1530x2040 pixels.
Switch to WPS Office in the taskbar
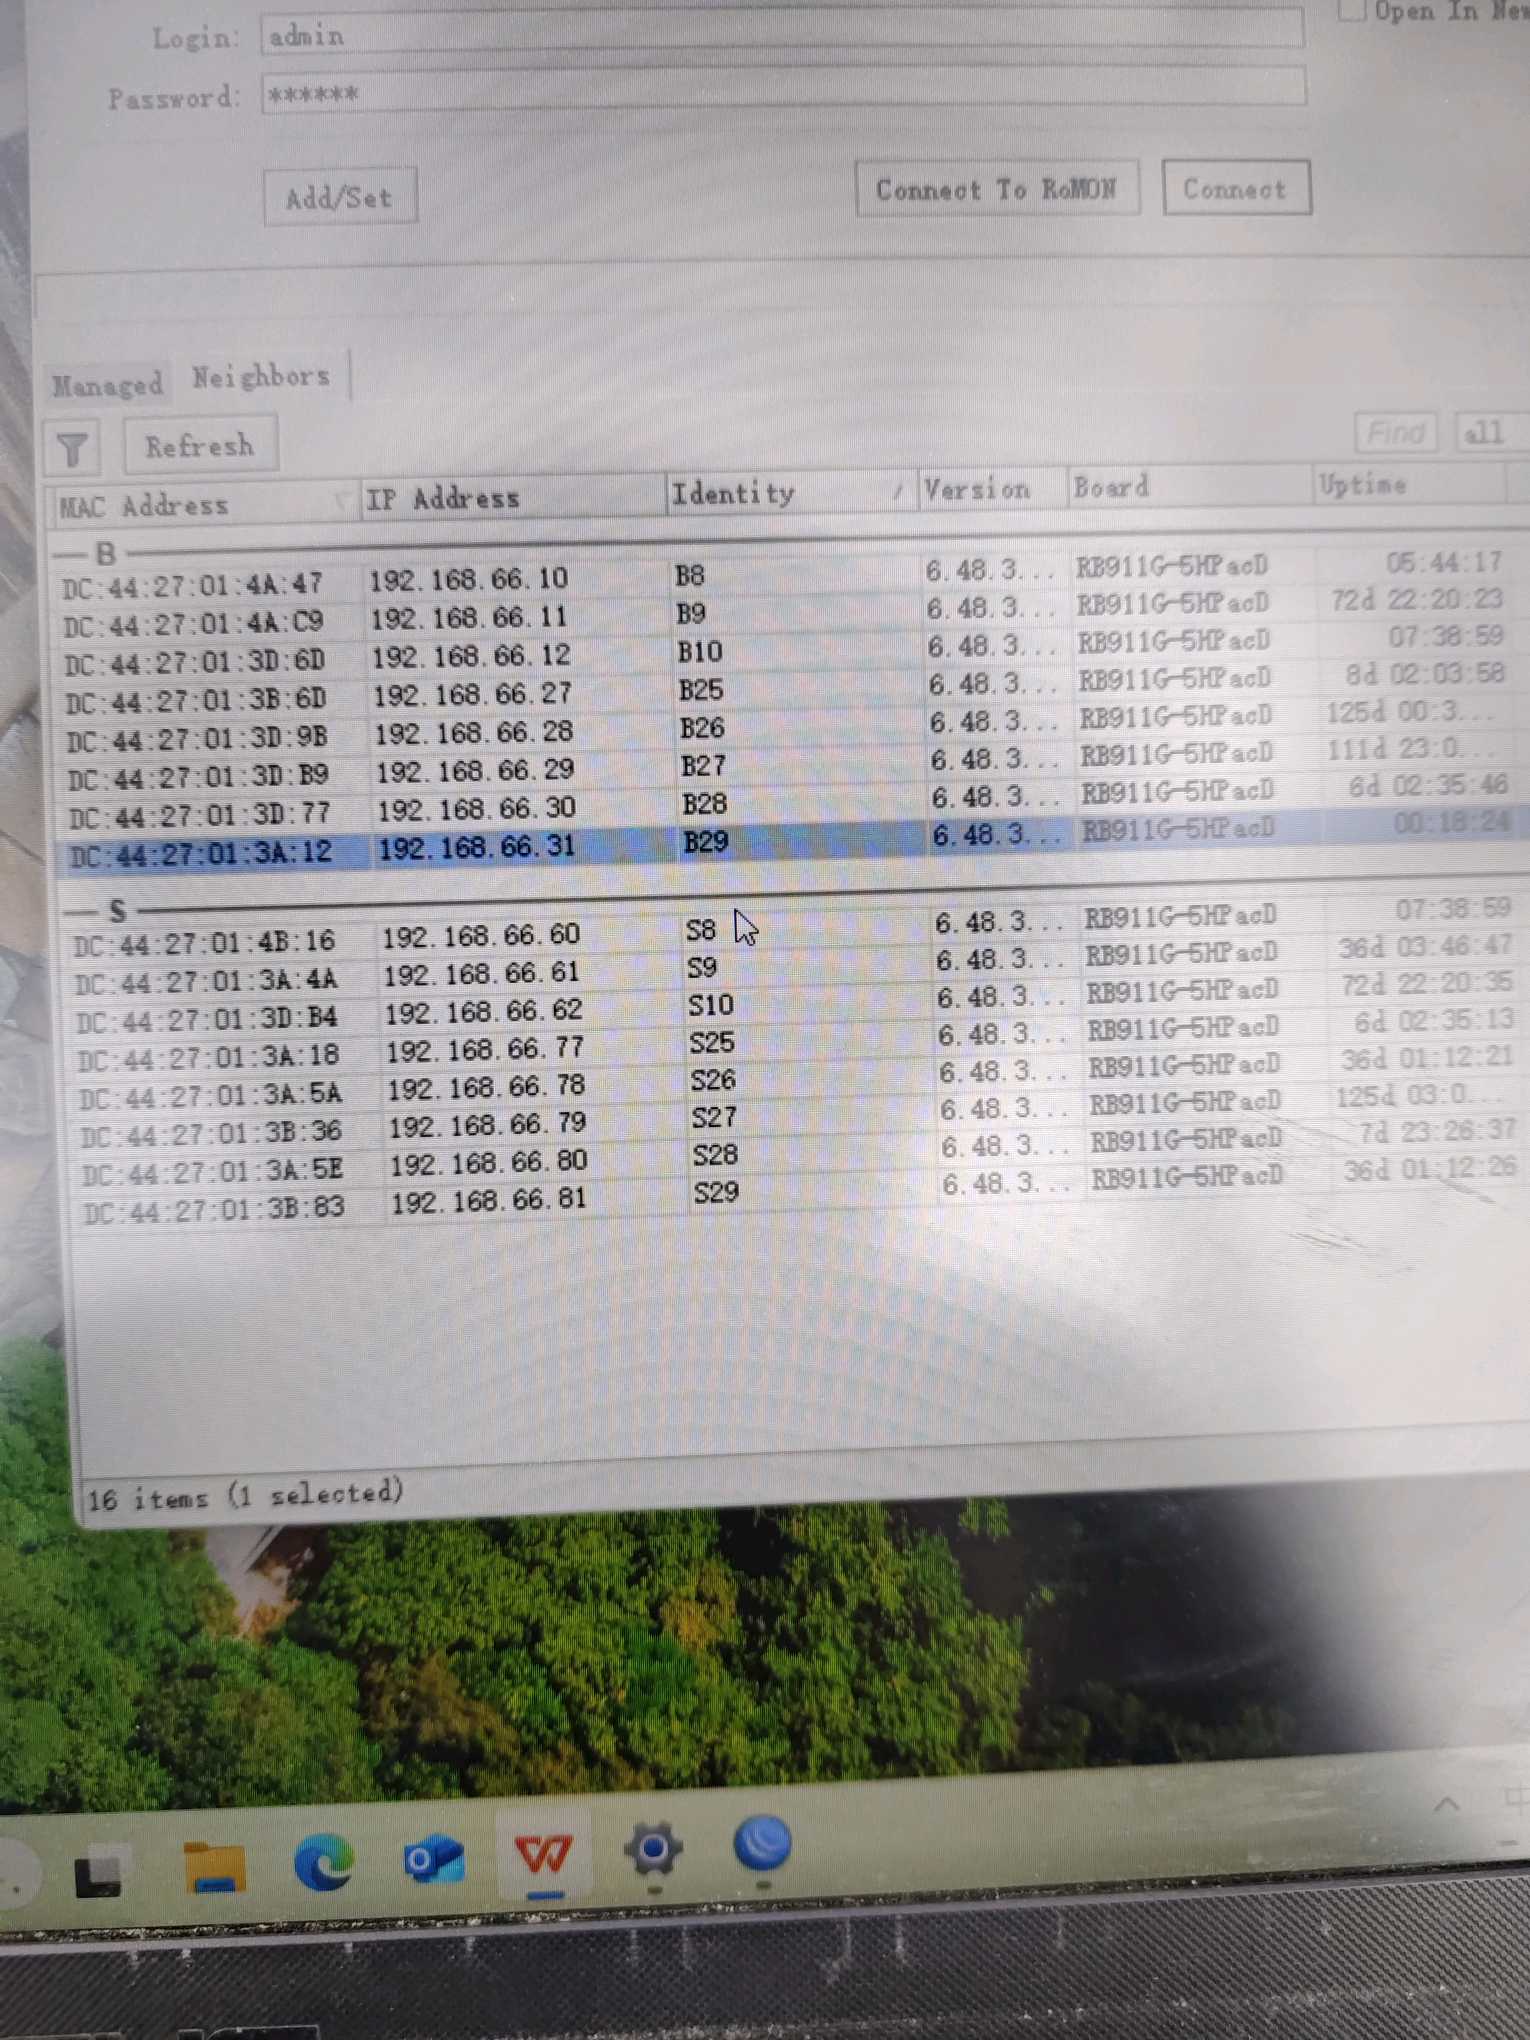point(543,1856)
